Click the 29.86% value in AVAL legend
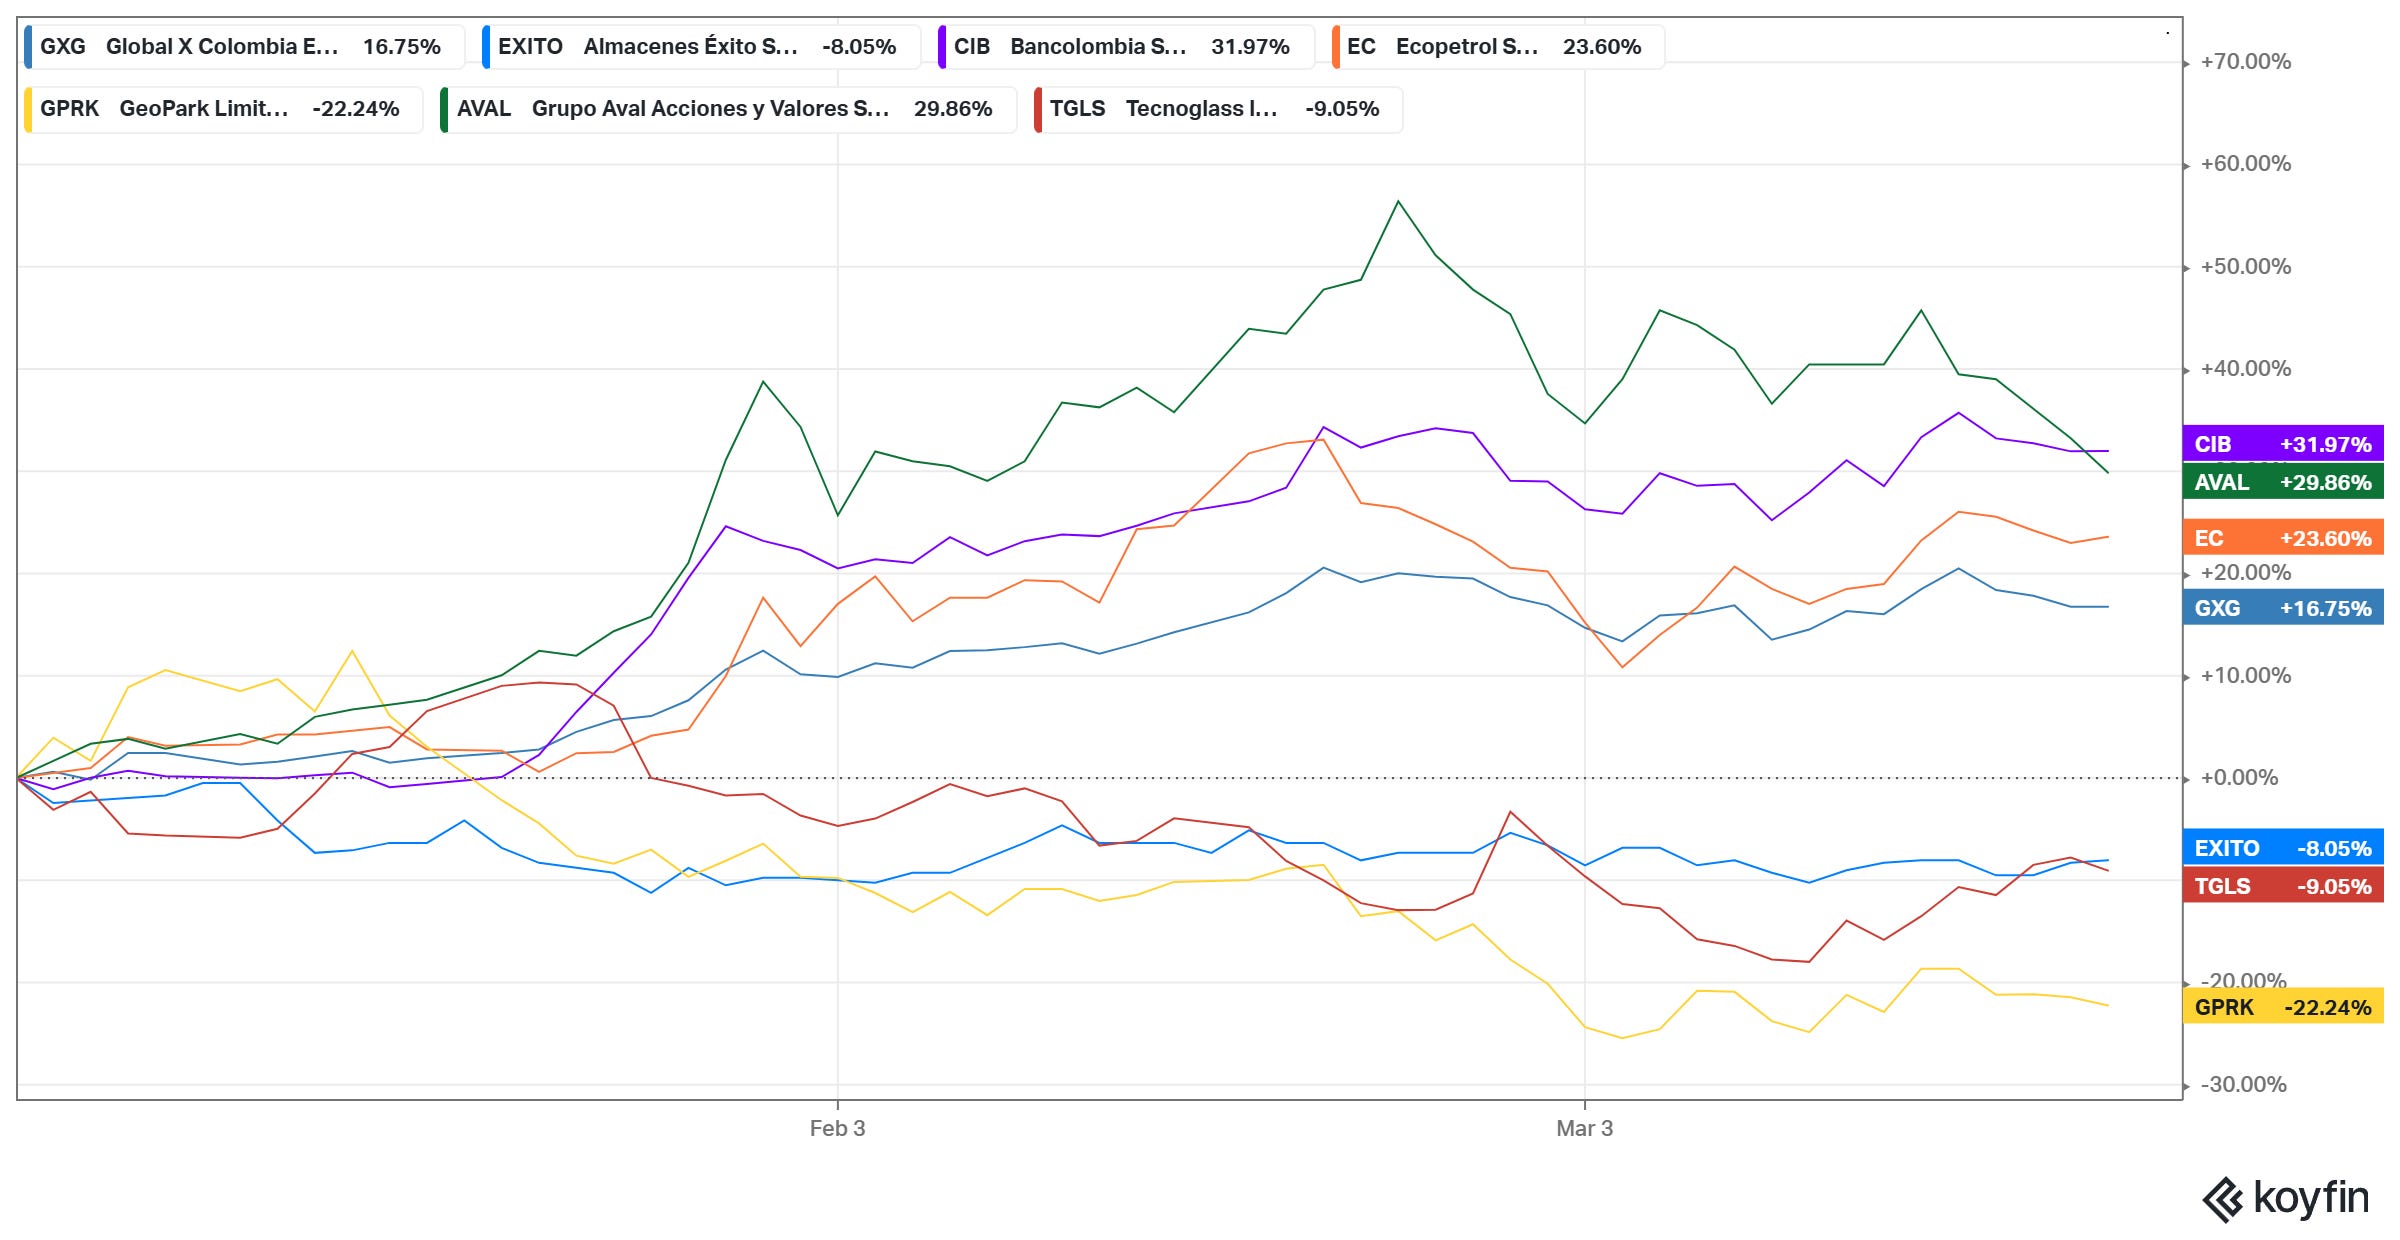 (x=952, y=109)
